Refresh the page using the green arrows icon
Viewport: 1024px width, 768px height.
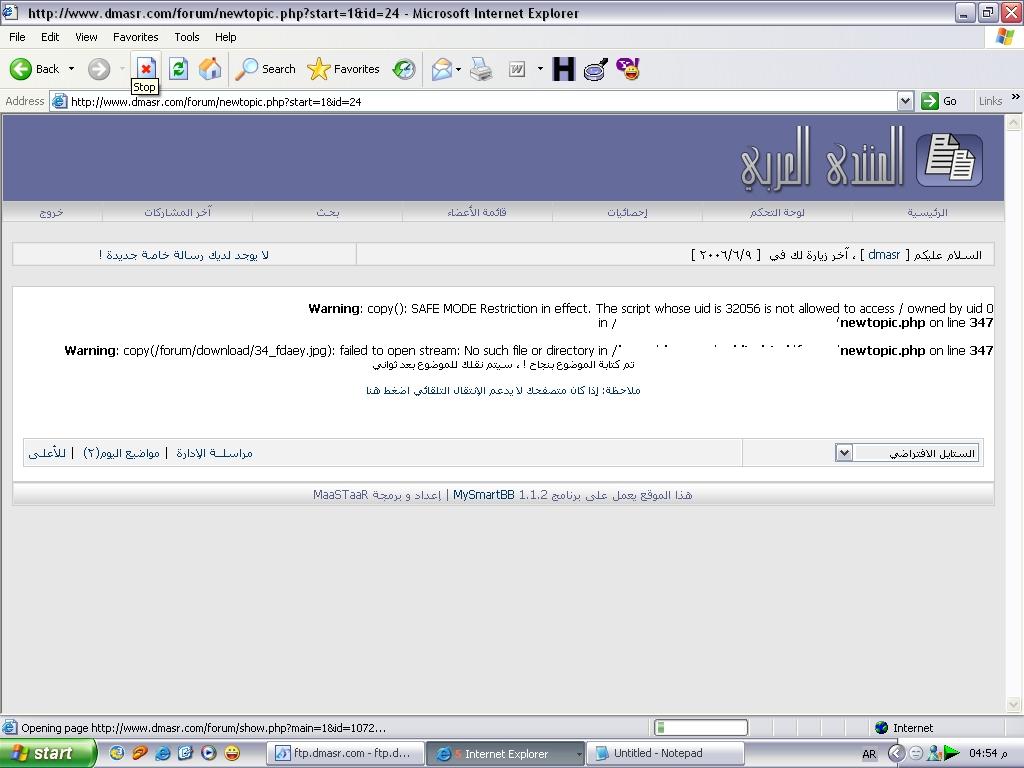178,68
